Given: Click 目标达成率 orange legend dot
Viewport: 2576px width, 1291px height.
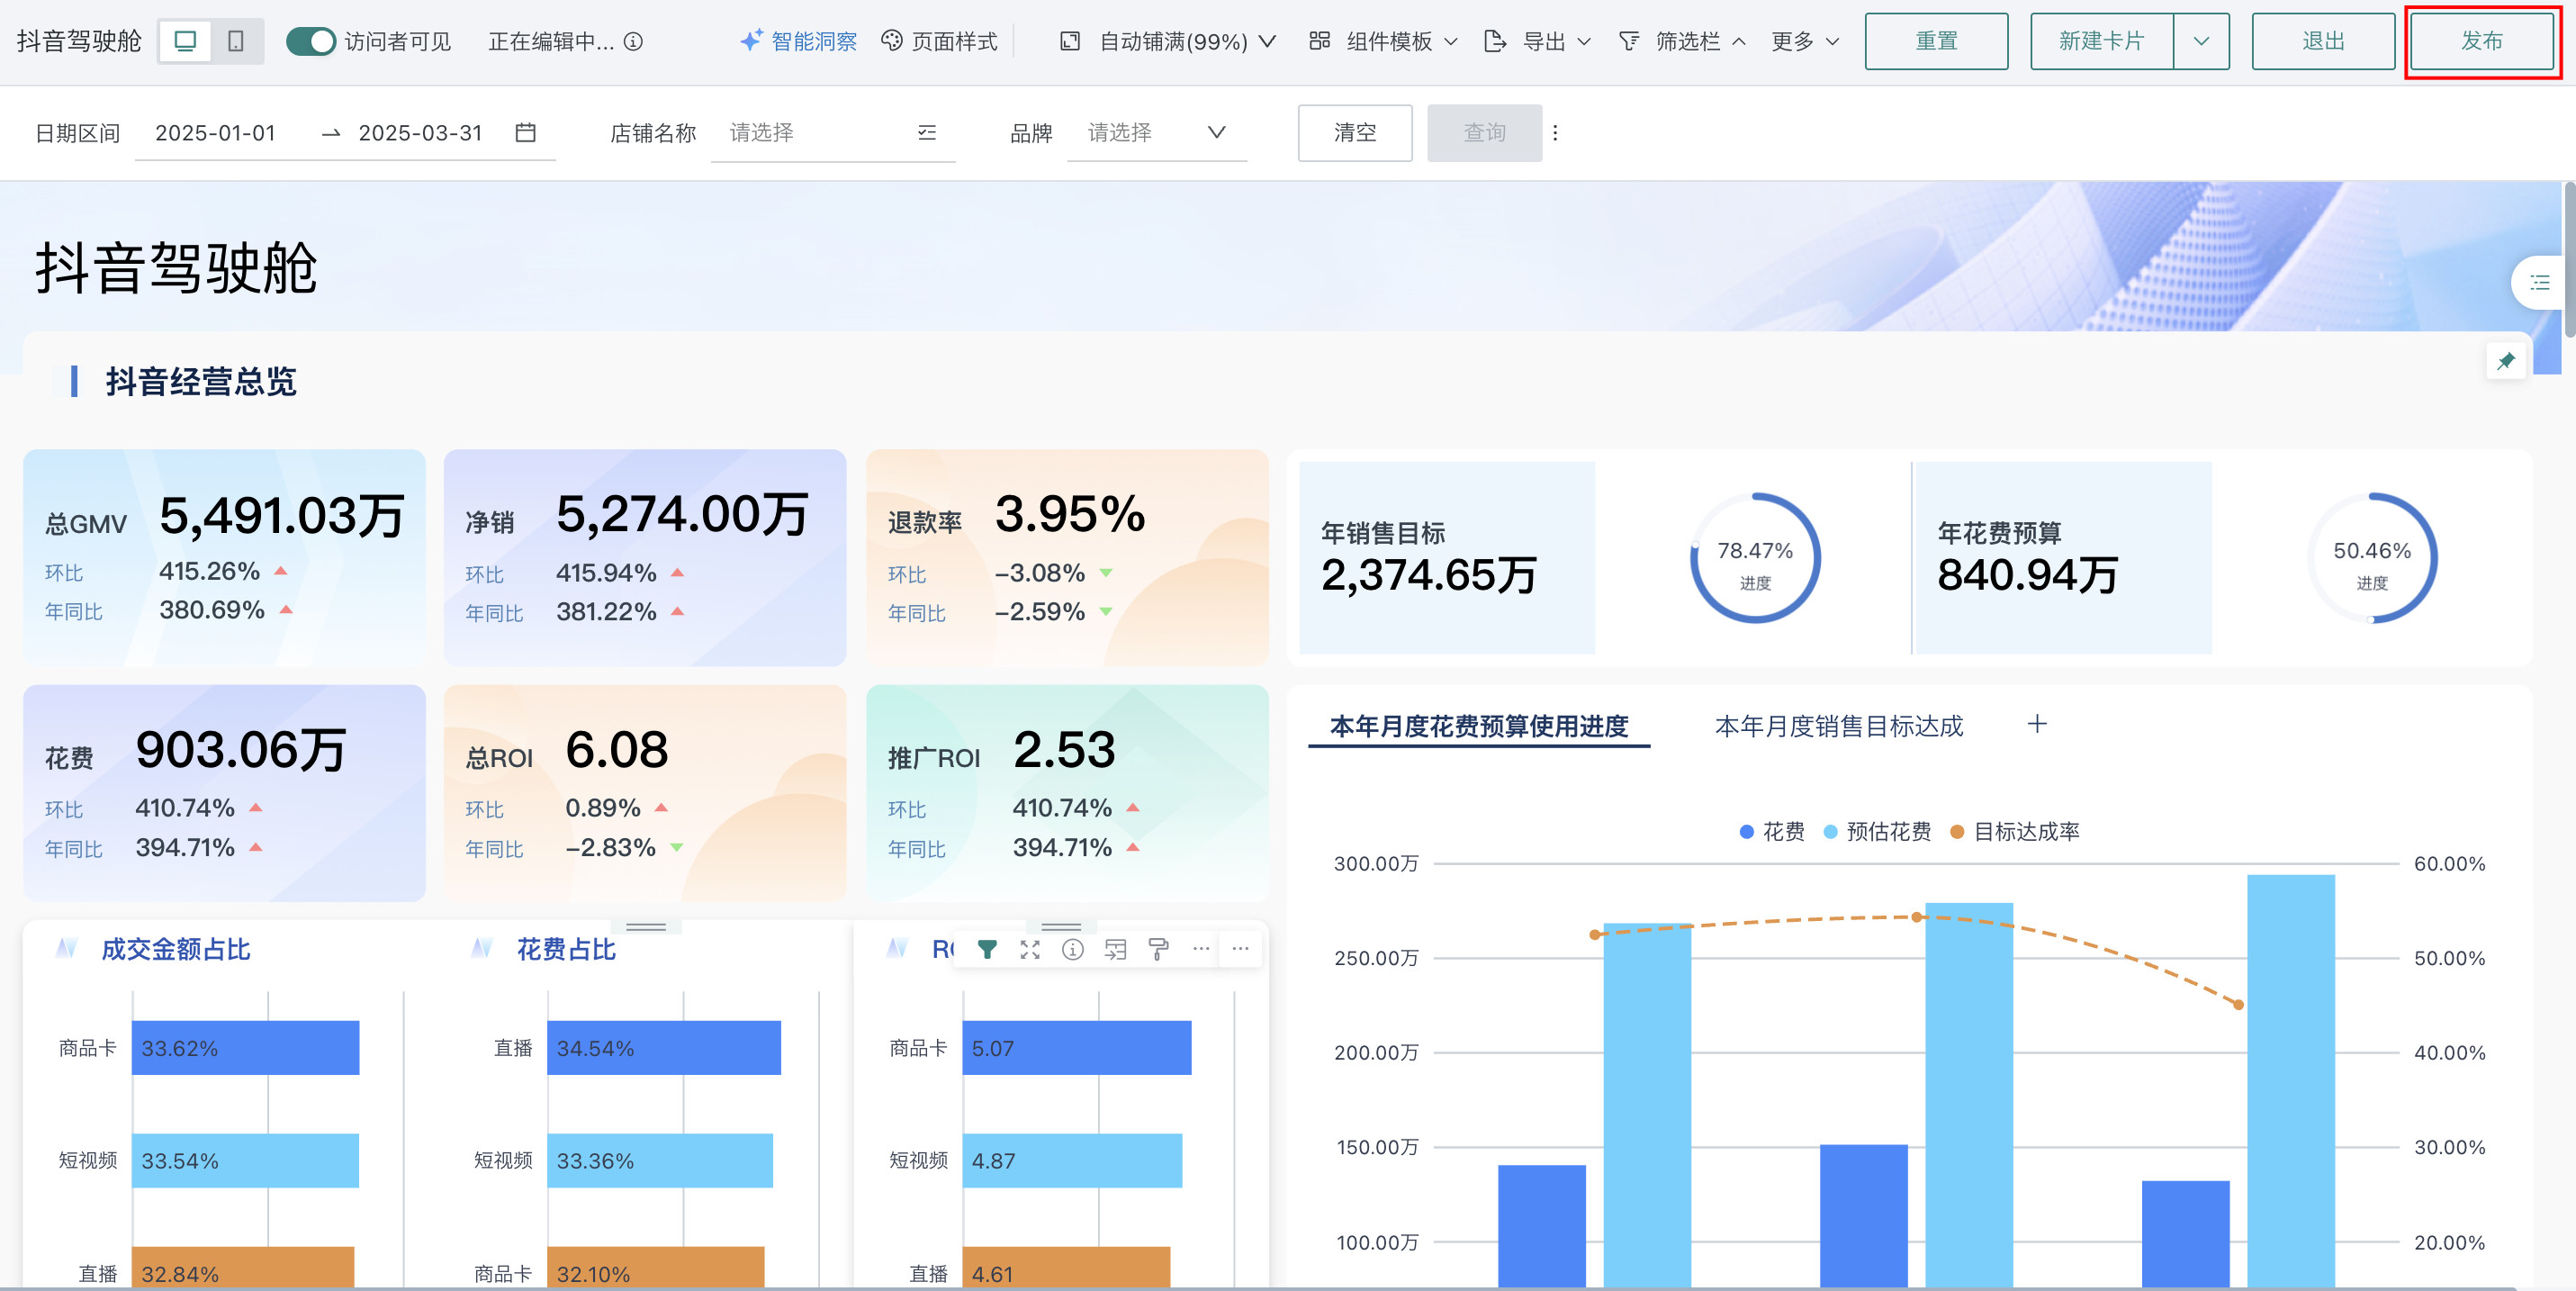Looking at the screenshot, I should tap(1957, 831).
